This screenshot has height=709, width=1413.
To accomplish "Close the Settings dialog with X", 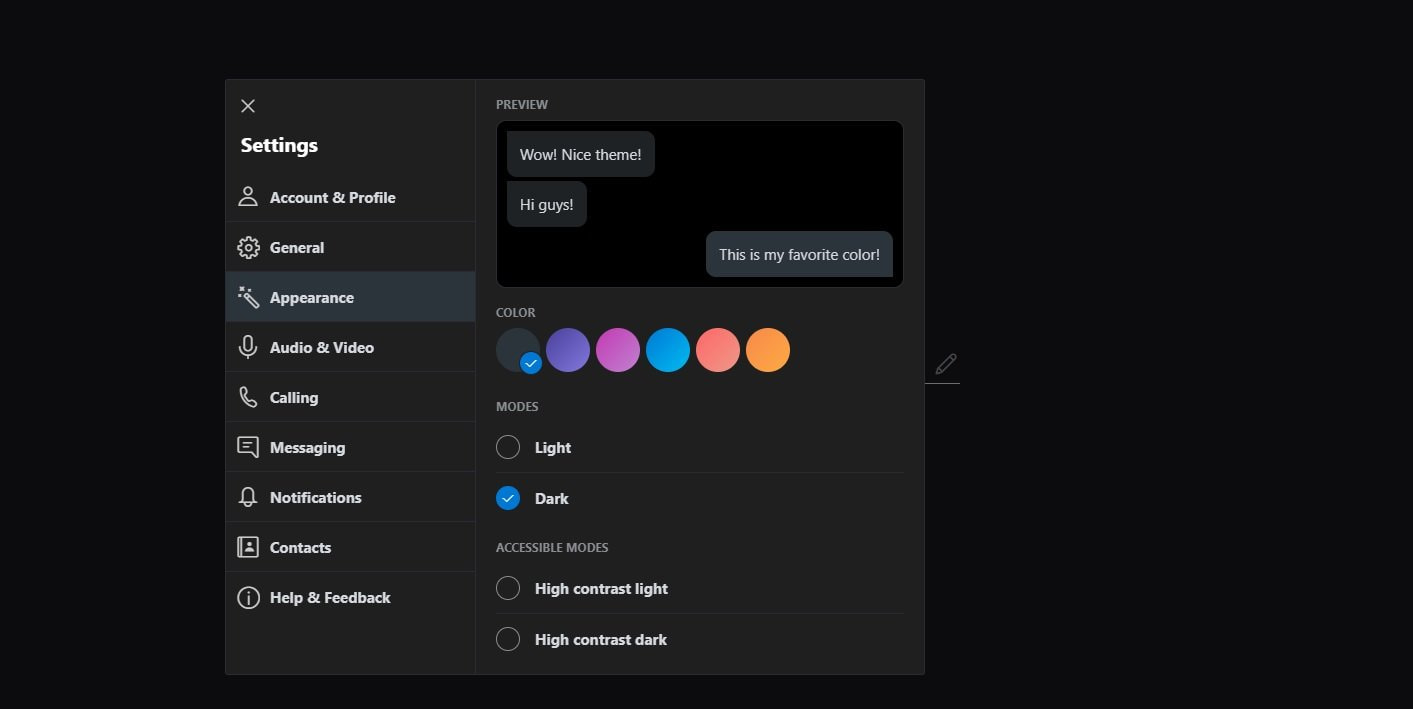I will point(248,106).
